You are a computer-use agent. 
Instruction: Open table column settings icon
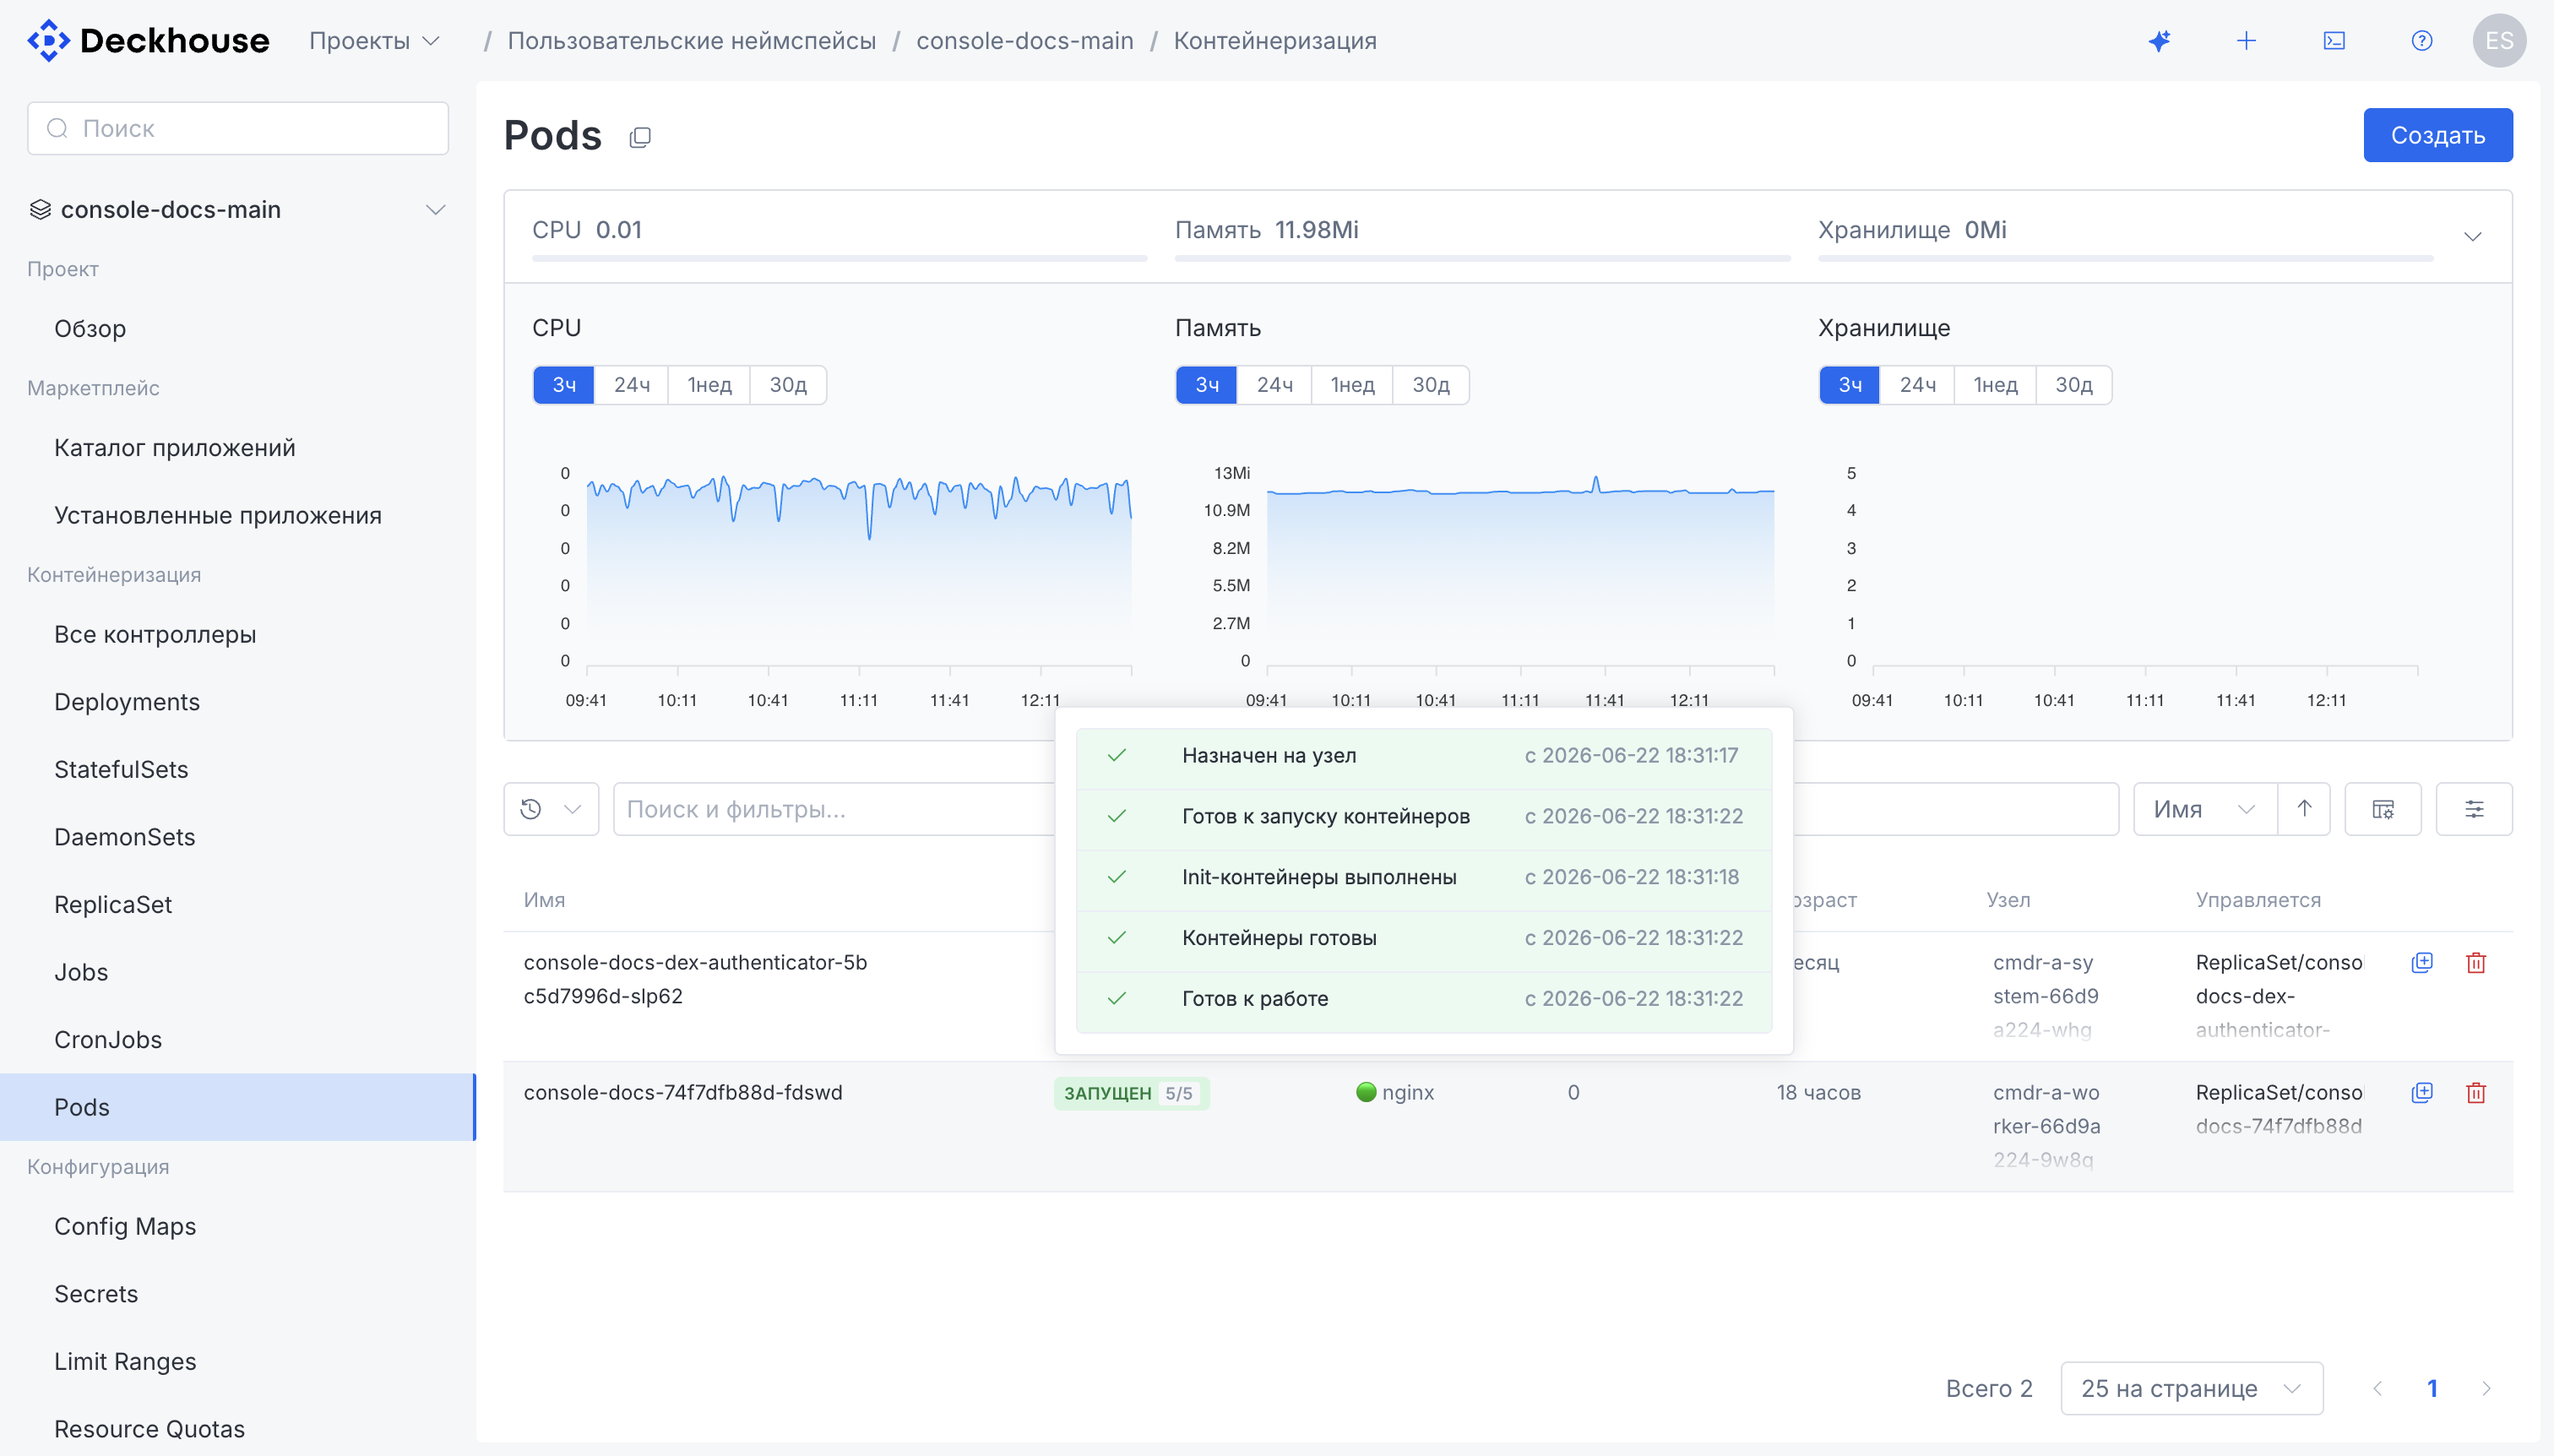click(x=2383, y=809)
